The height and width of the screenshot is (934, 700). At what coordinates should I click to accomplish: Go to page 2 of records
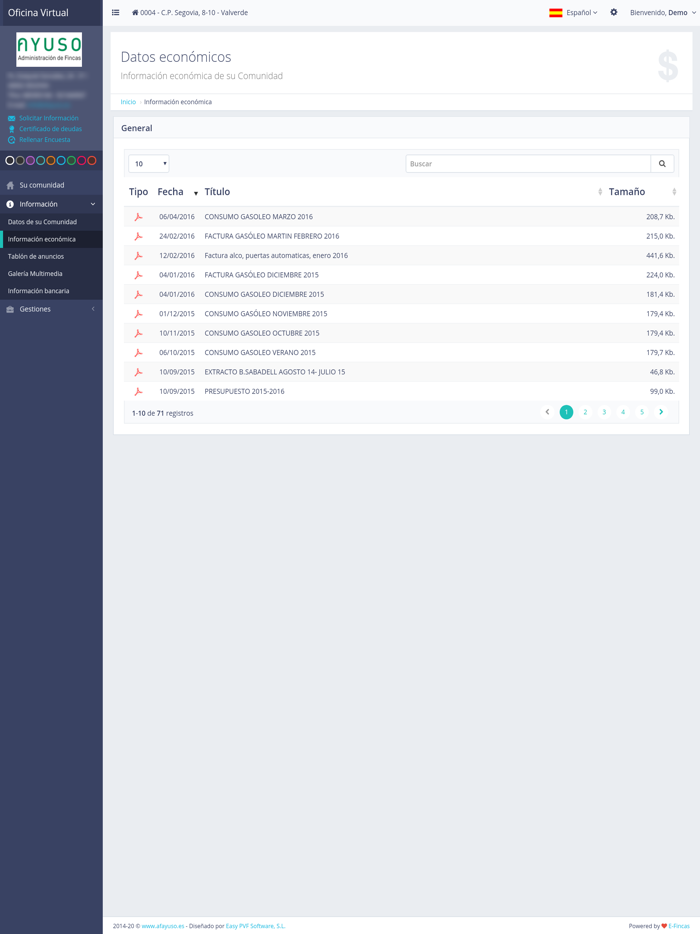click(x=585, y=412)
